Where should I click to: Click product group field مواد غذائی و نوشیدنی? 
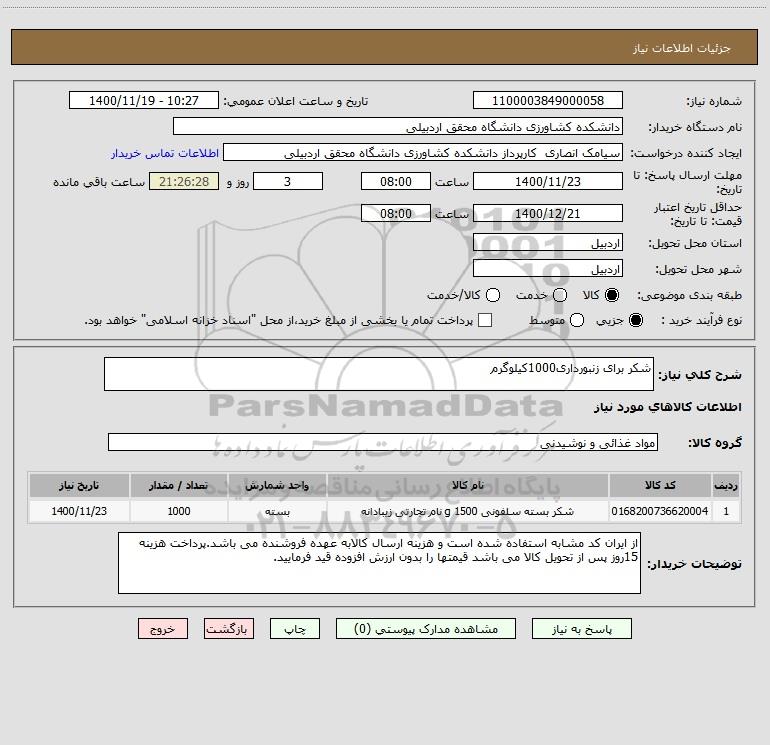(x=383, y=442)
